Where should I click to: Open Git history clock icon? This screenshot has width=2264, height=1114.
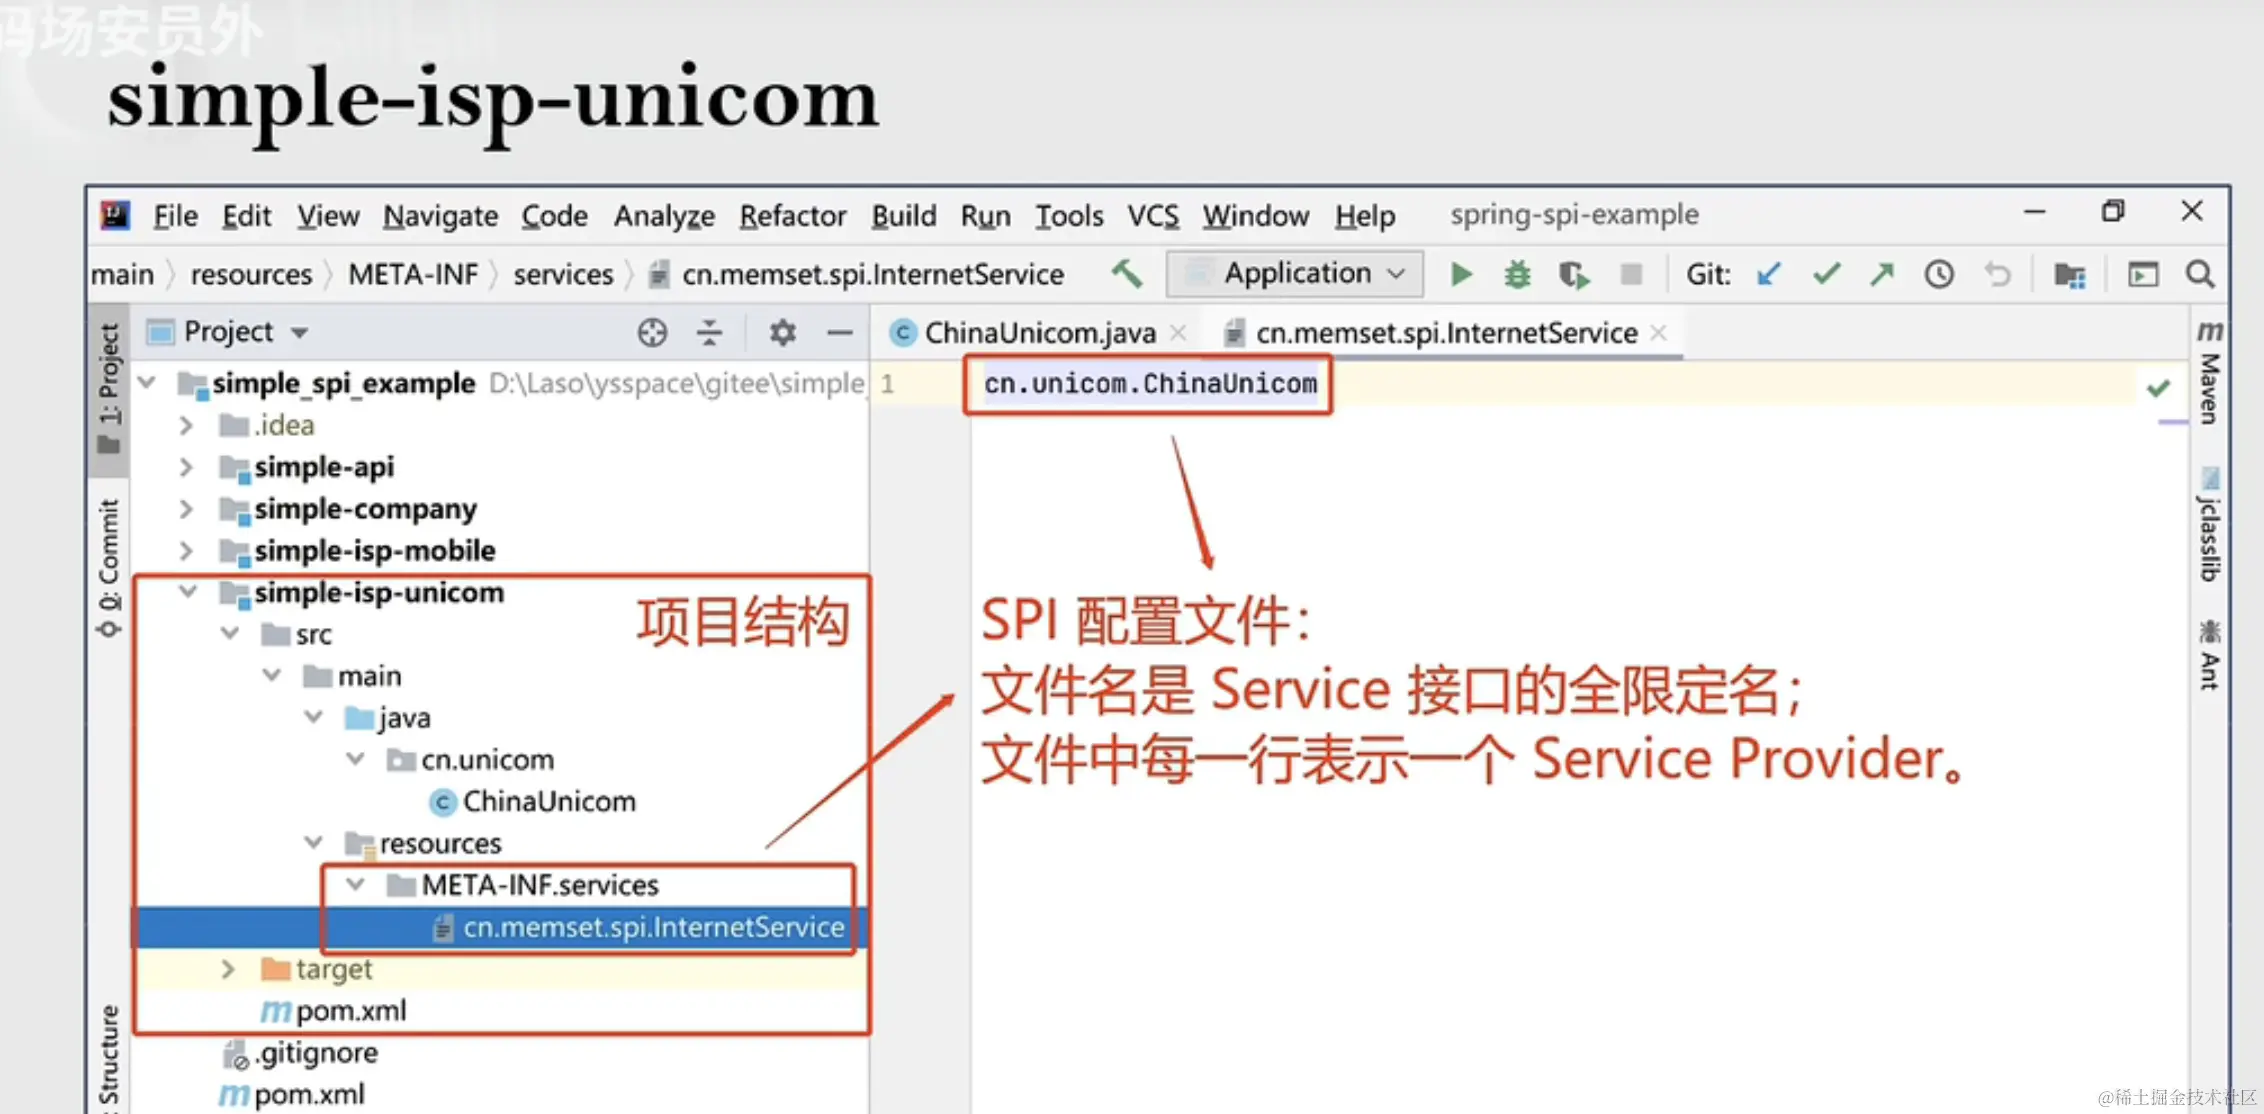point(1939,274)
